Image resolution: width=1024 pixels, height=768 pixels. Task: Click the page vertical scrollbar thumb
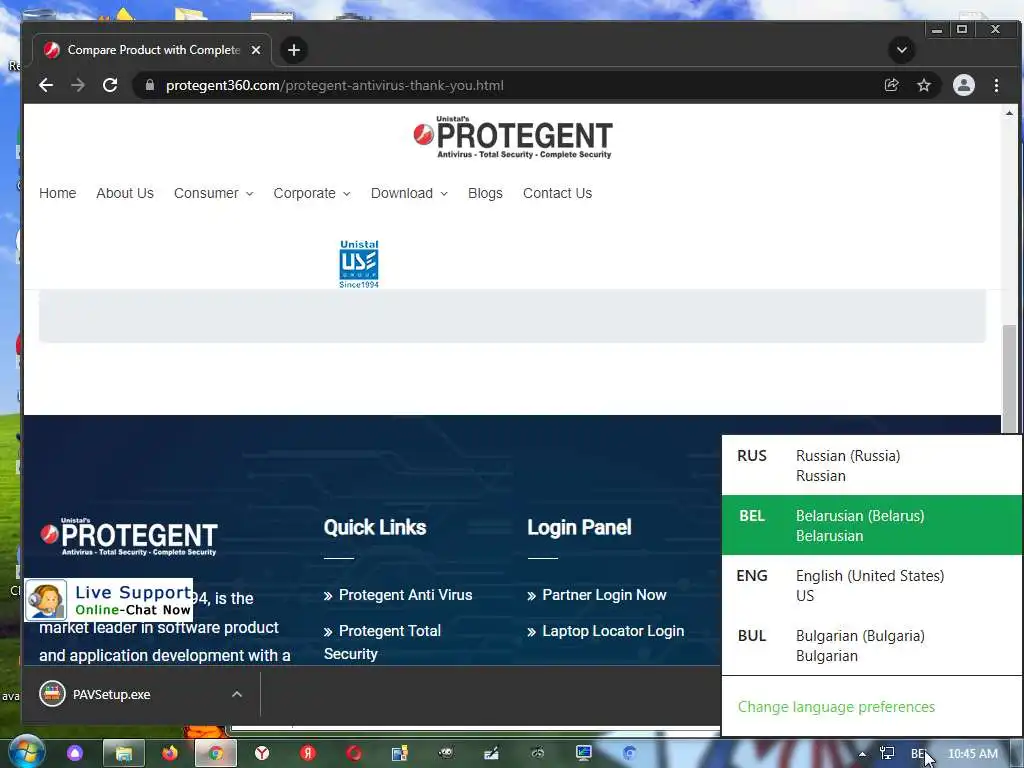1009,379
